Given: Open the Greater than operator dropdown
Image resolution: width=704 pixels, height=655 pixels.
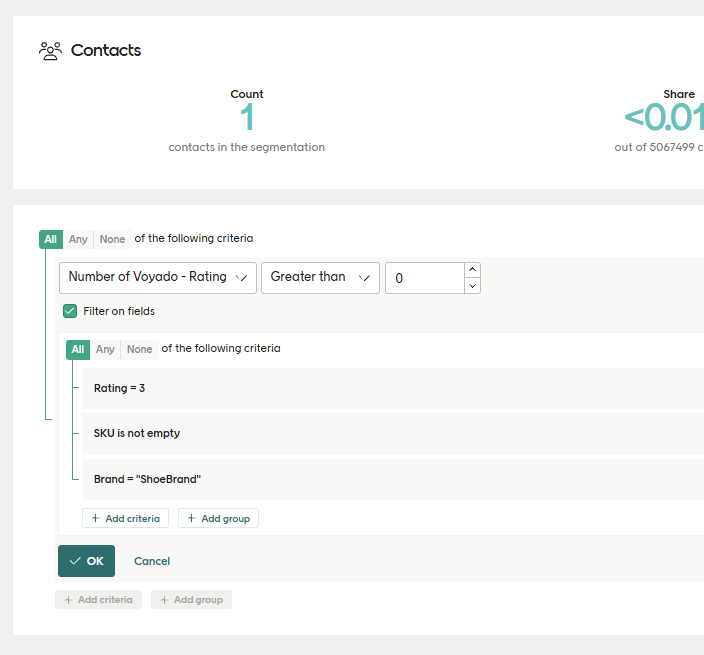Looking at the screenshot, I should [x=320, y=278].
